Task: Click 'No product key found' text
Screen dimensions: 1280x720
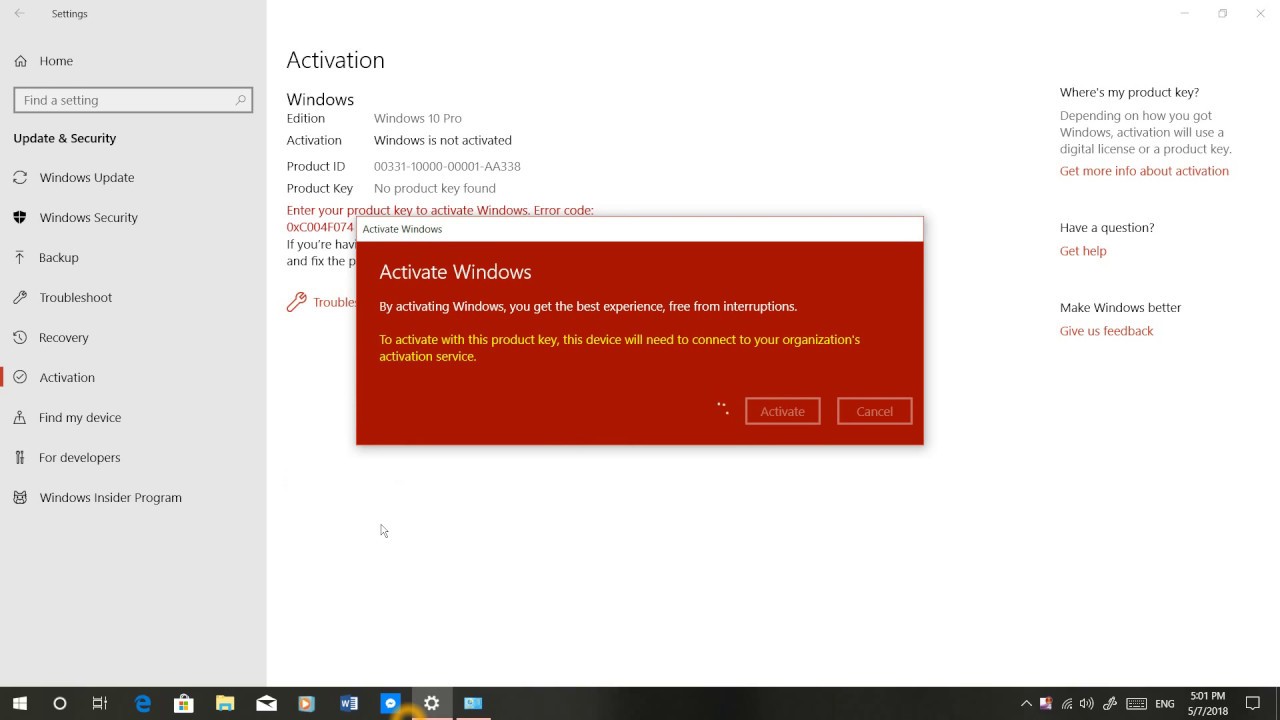Action: (435, 189)
